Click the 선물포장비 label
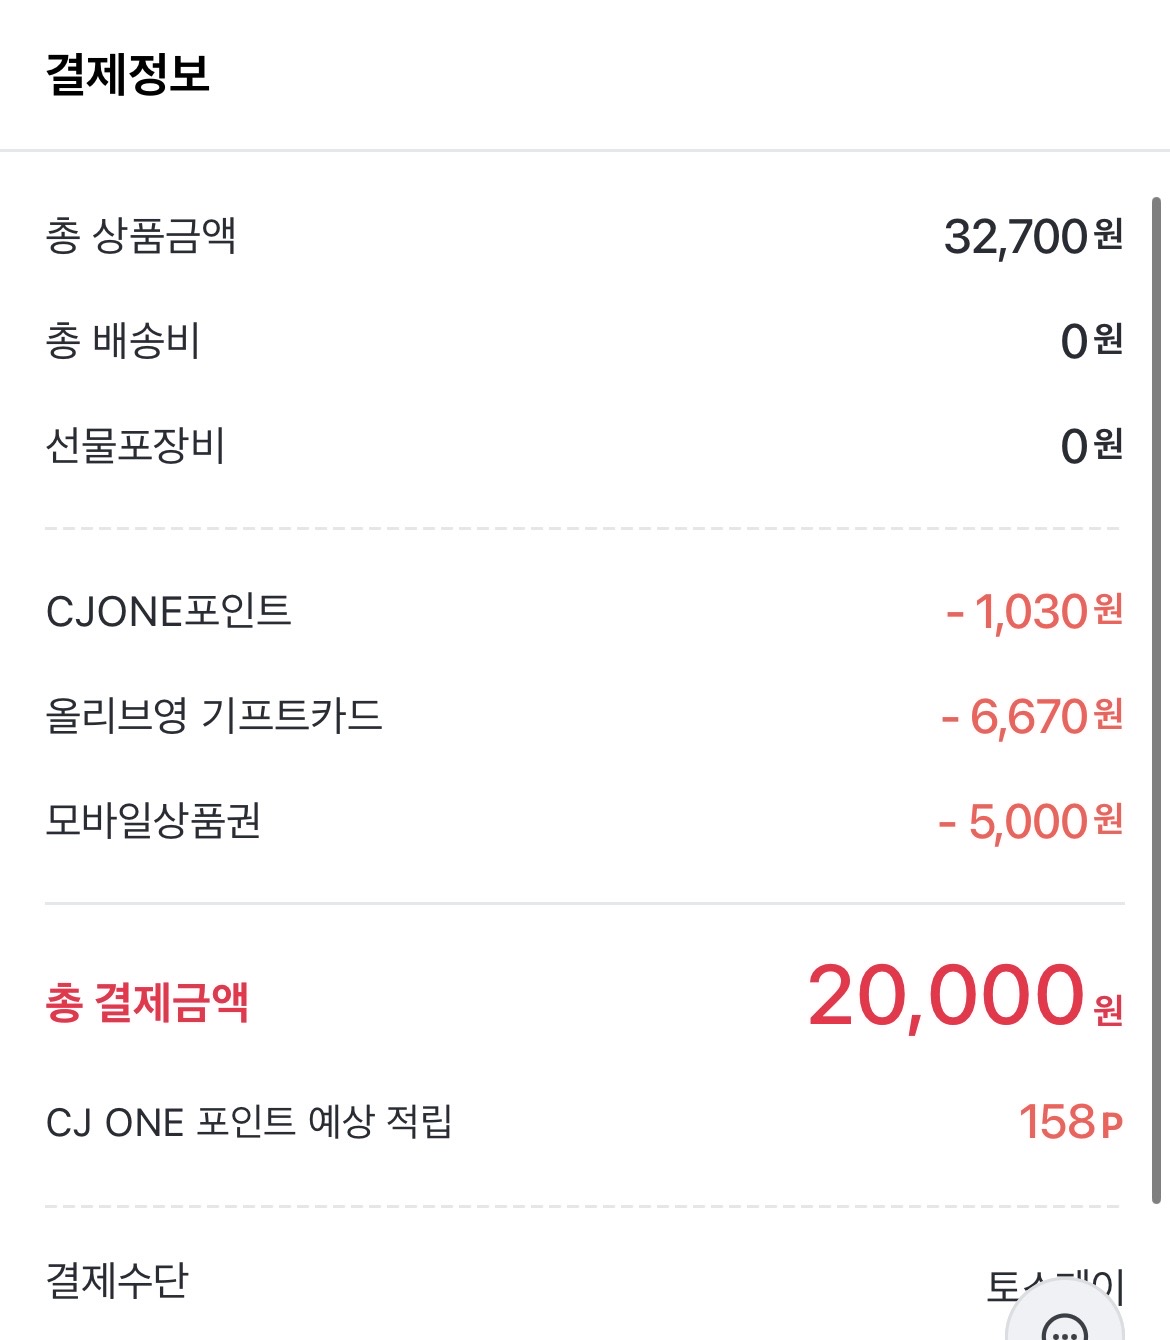 pyautogui.click(x=135, y=446)
